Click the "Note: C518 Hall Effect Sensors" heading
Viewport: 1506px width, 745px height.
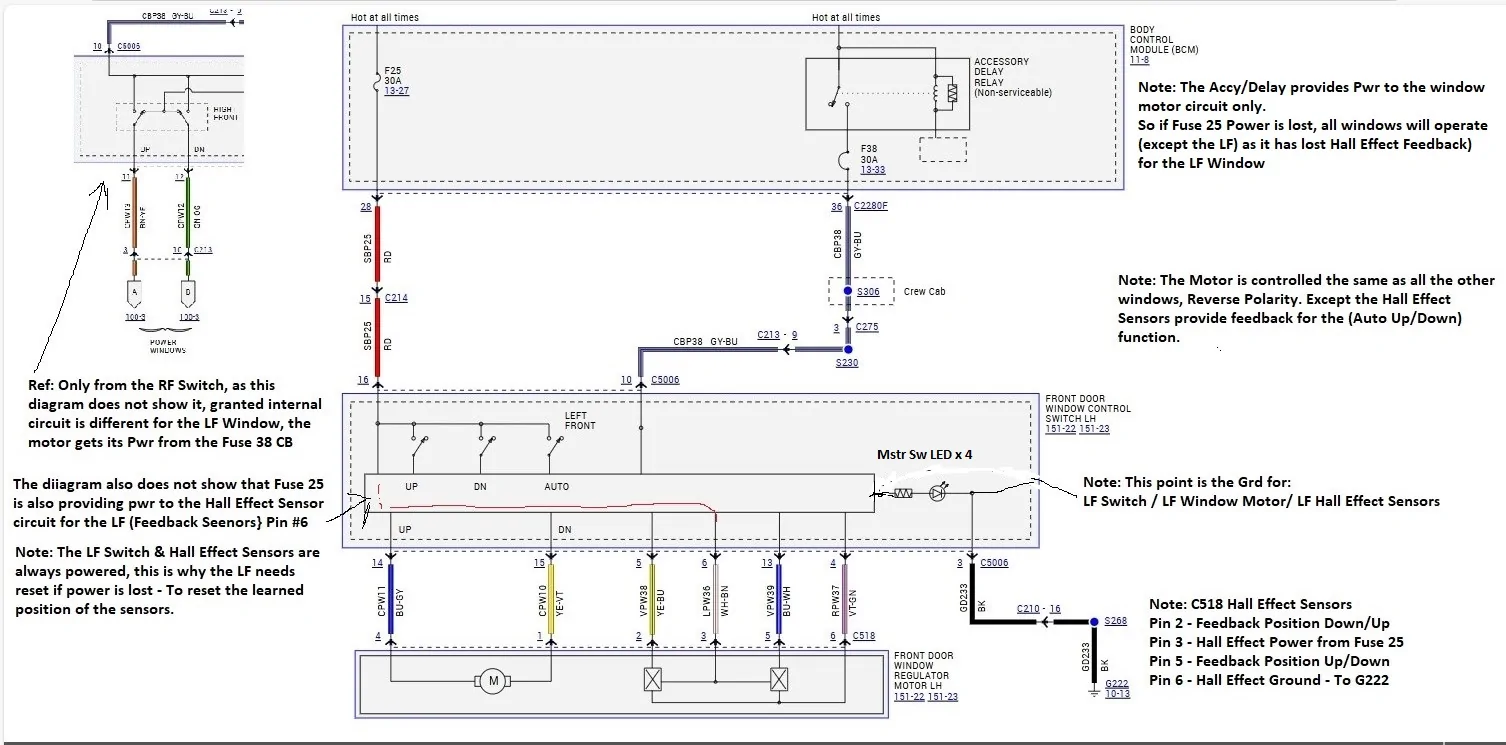pos(1250,604)
